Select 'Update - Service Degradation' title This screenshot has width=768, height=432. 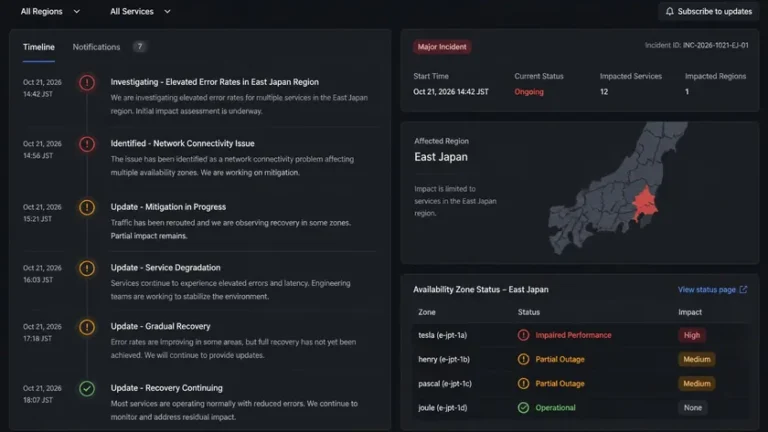[x=166, y=267]
